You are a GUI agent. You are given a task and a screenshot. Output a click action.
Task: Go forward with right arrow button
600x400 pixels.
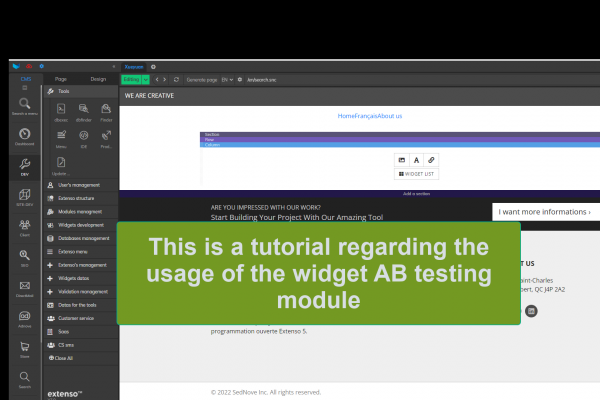(165, 80)
